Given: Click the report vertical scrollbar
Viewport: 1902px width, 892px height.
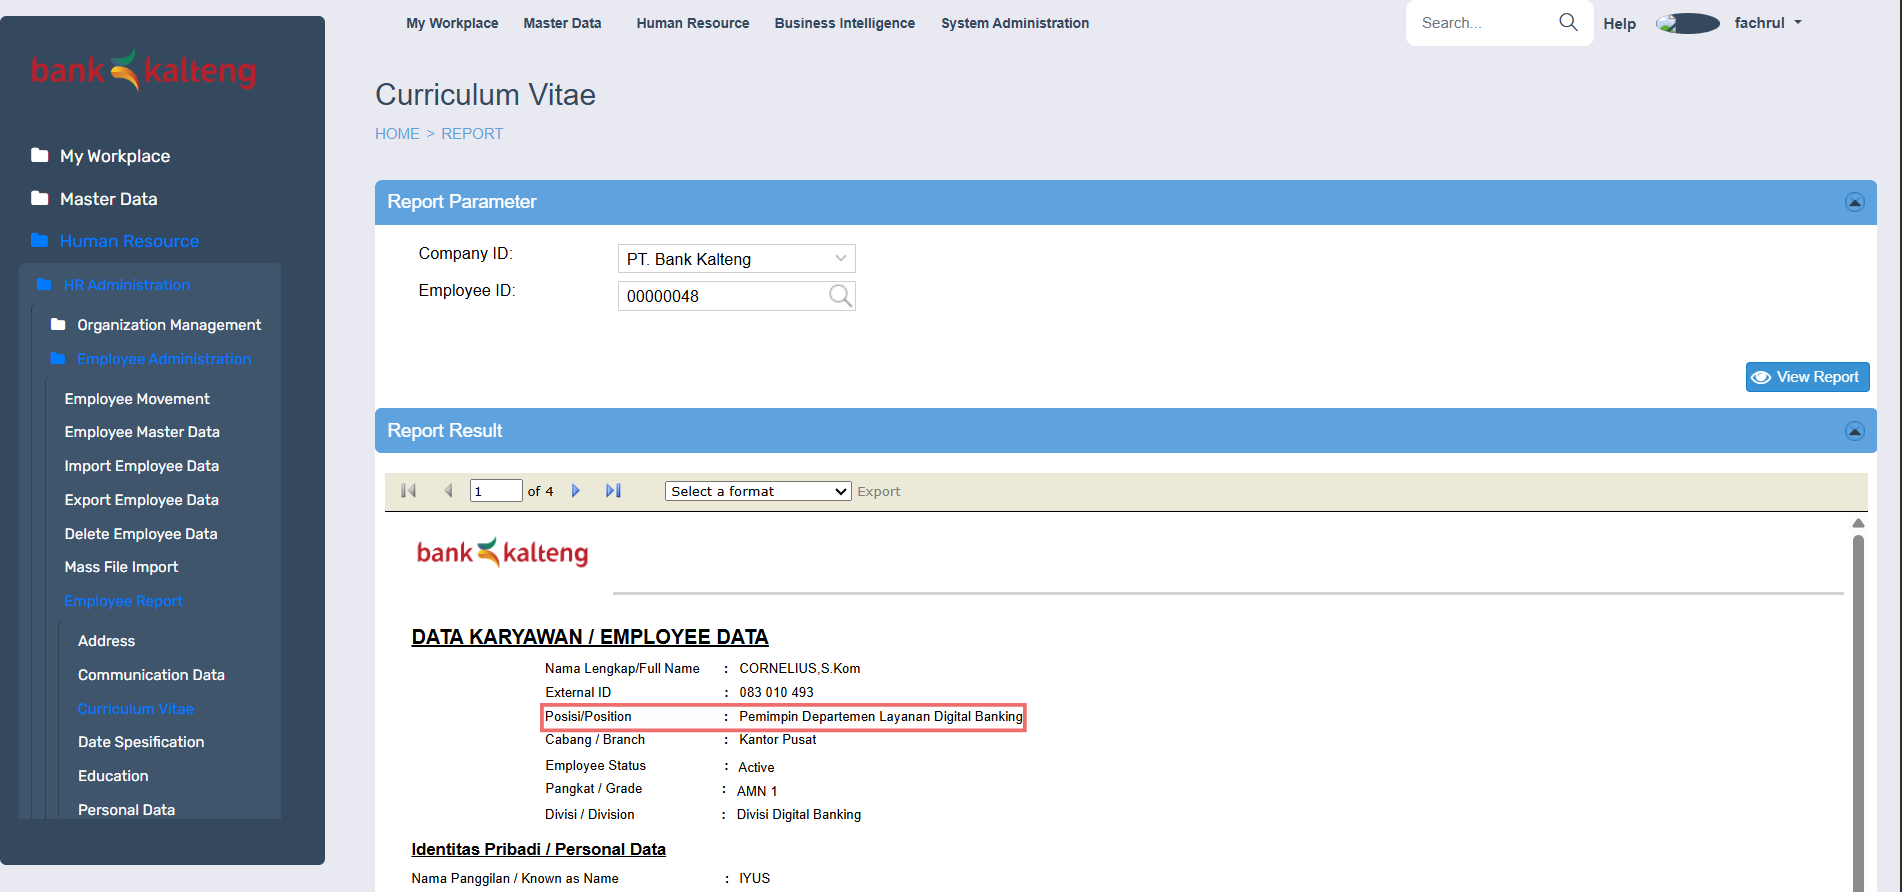Looking at the screenshot, I should tap(1858, 700).
